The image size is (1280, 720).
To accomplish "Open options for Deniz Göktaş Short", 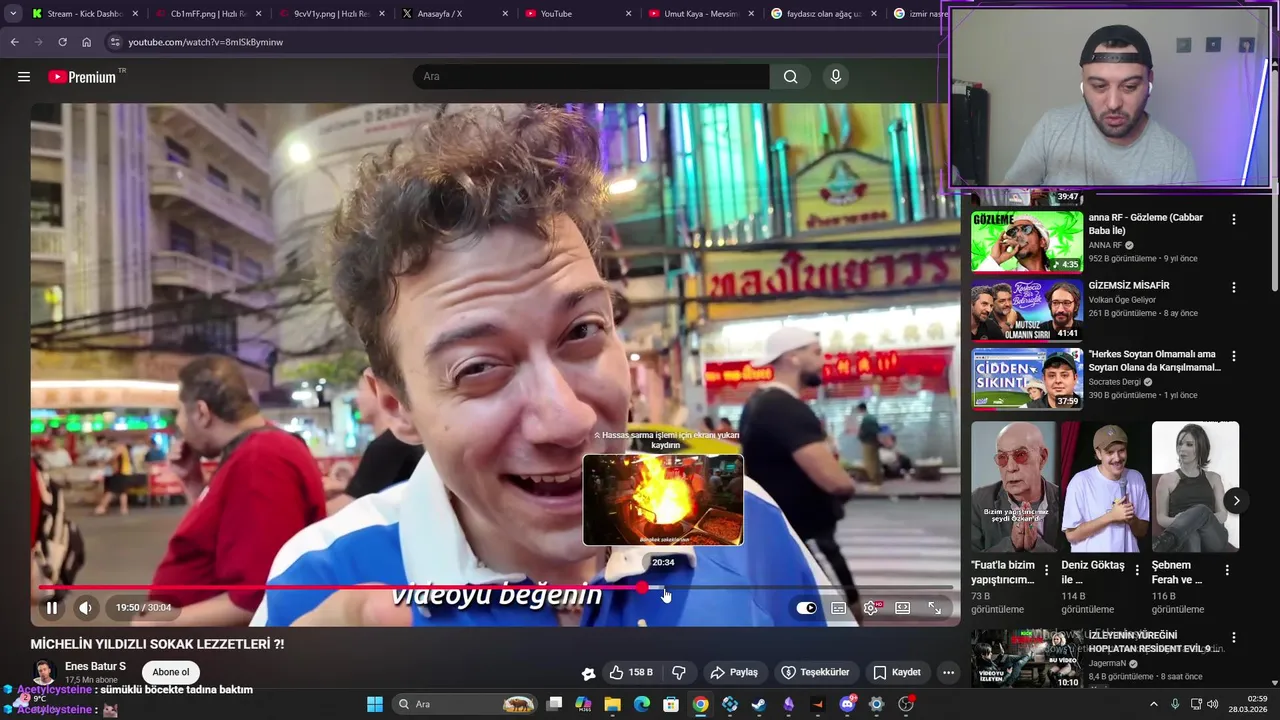I will (x=1136, y=570).
